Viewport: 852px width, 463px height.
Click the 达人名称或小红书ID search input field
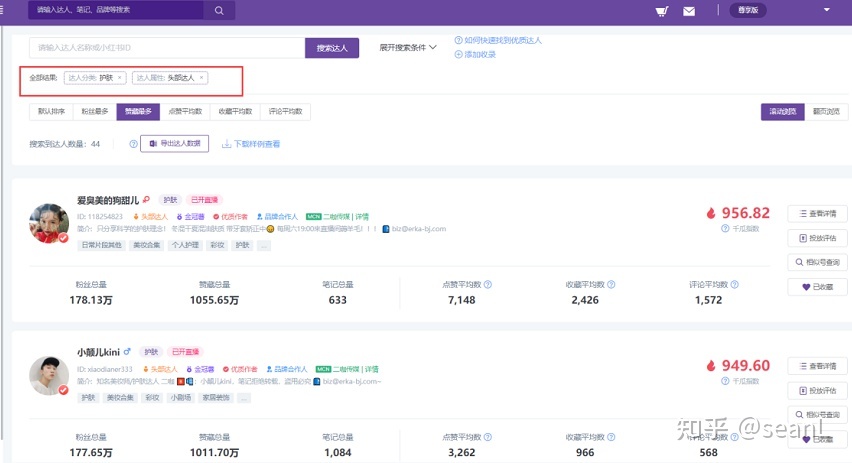click(x=167, y=47)
